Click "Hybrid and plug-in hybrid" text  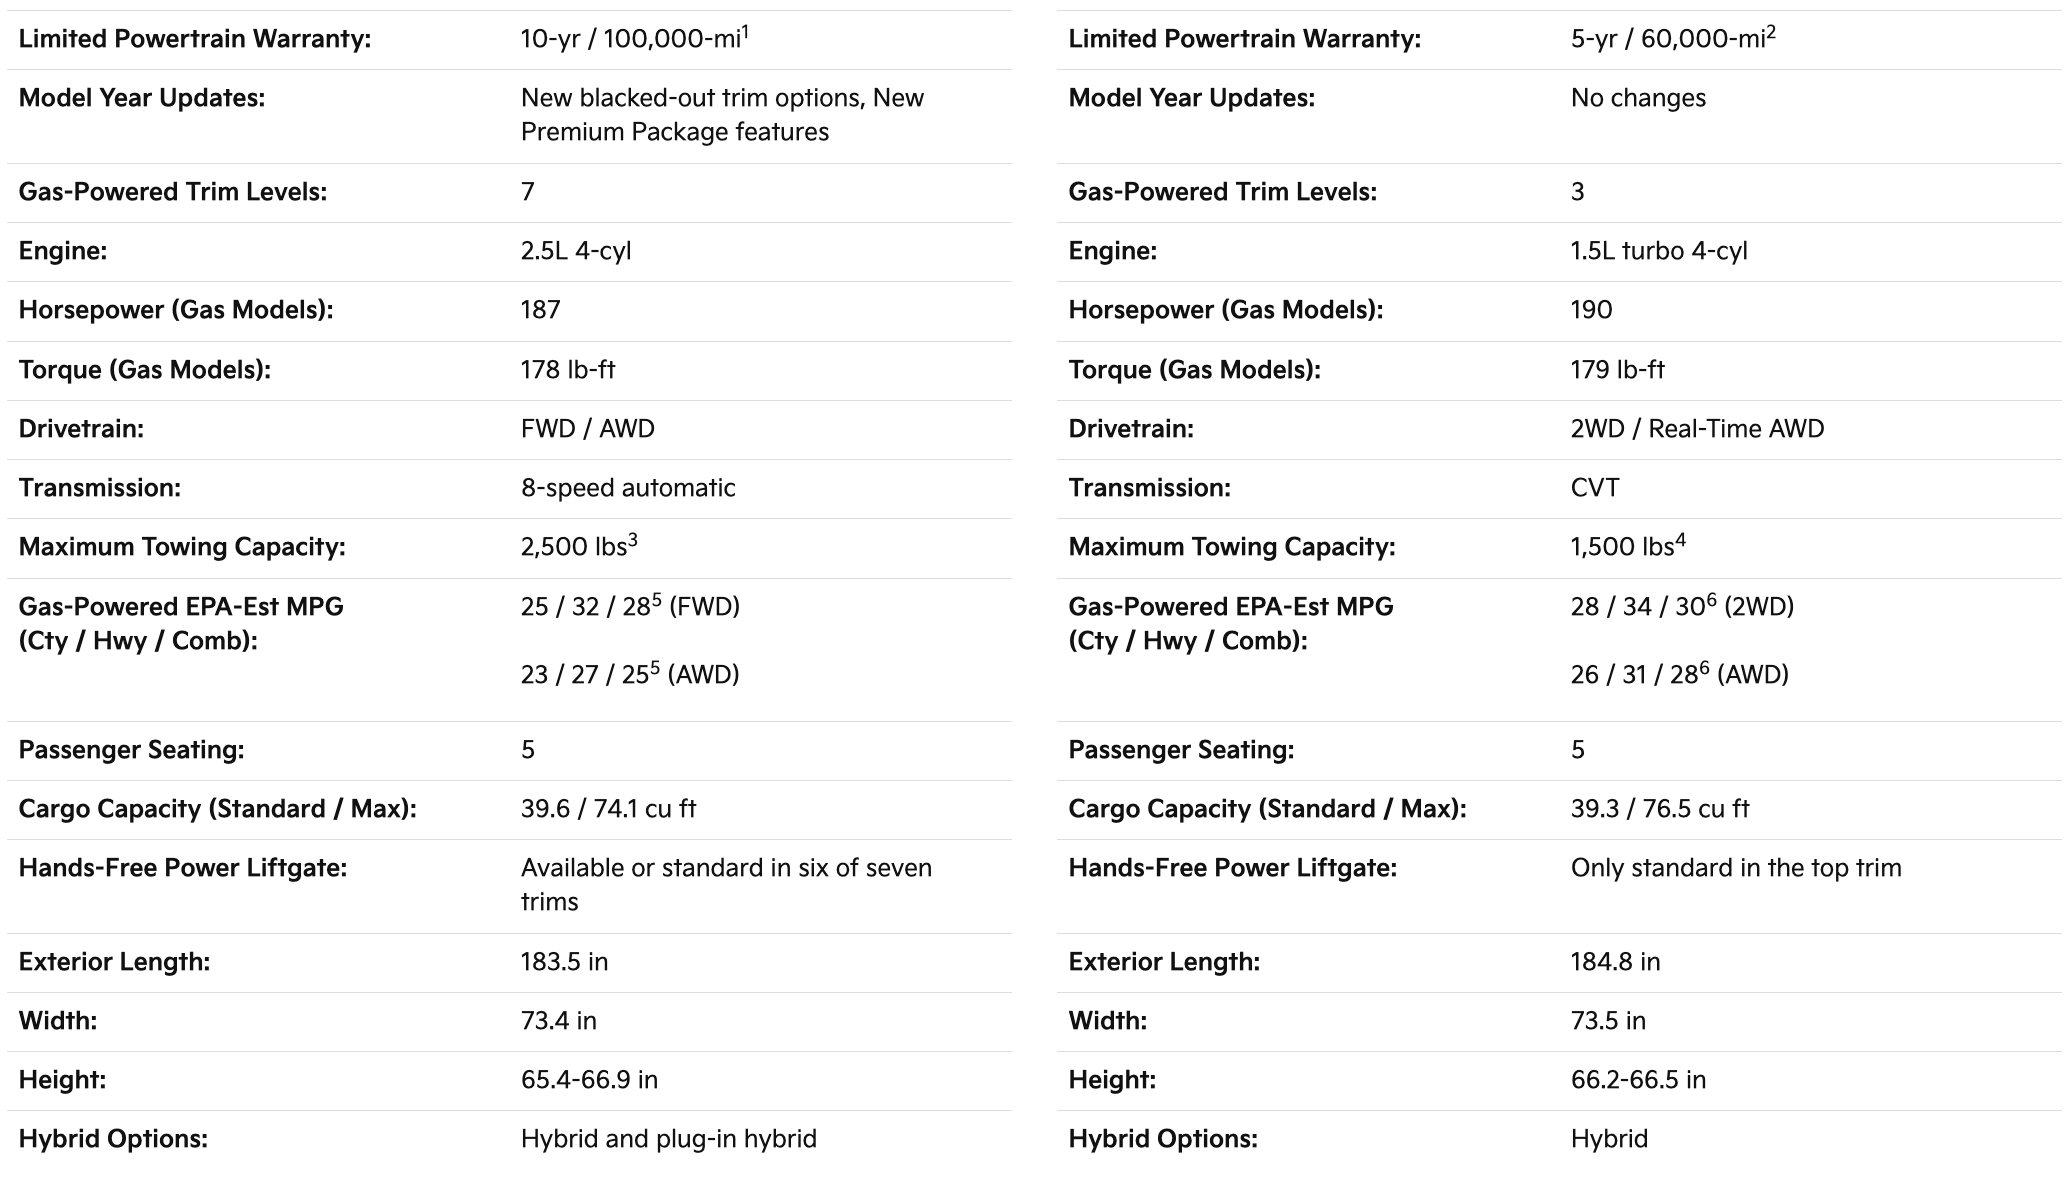[x=668, y=1139]
